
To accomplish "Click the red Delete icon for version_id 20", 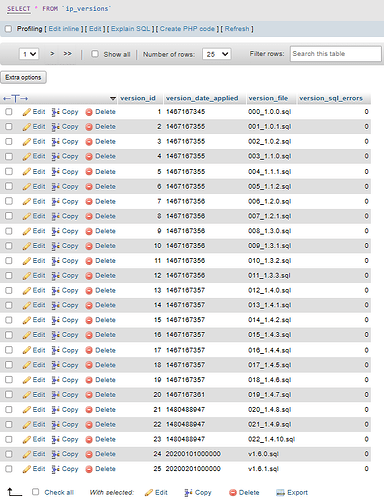I will 89,395.
